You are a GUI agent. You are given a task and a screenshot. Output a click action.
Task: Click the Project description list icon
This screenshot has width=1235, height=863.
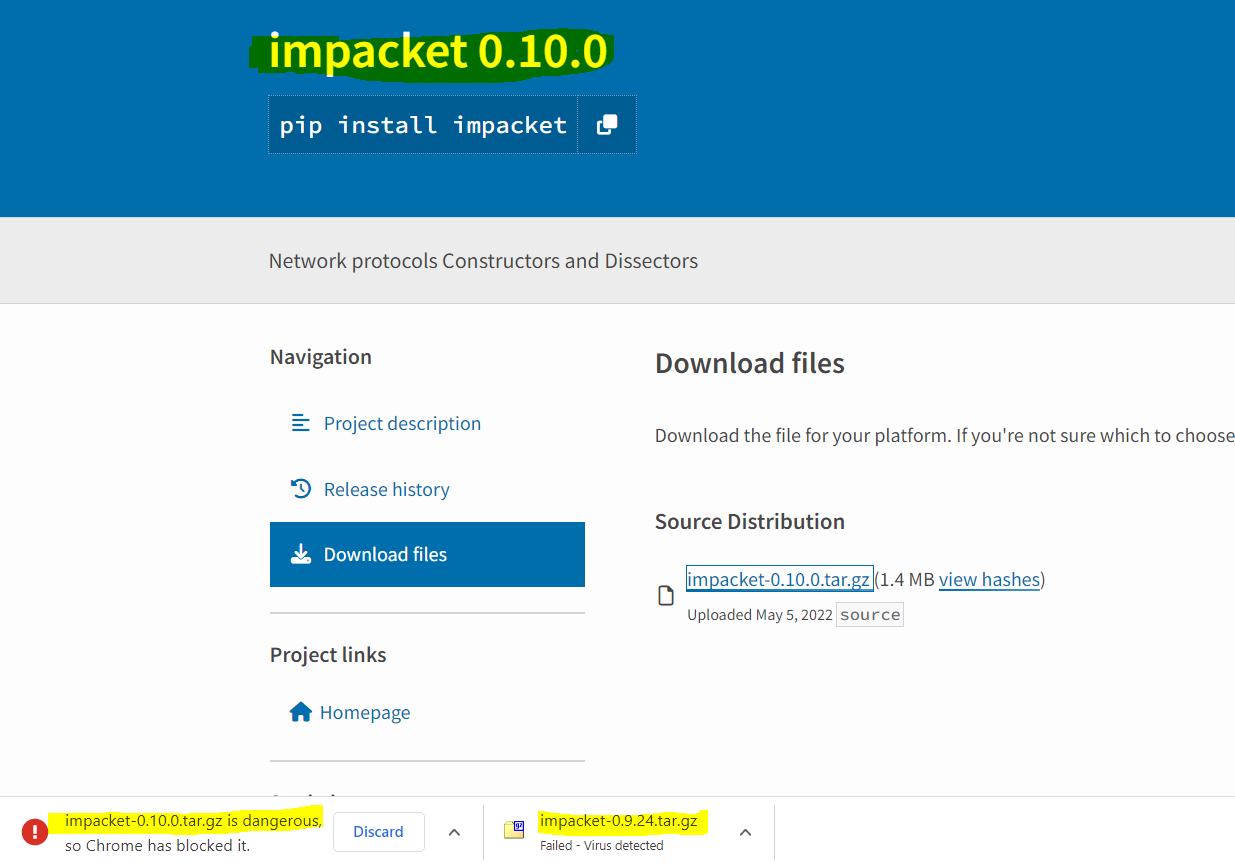point(300,423)
